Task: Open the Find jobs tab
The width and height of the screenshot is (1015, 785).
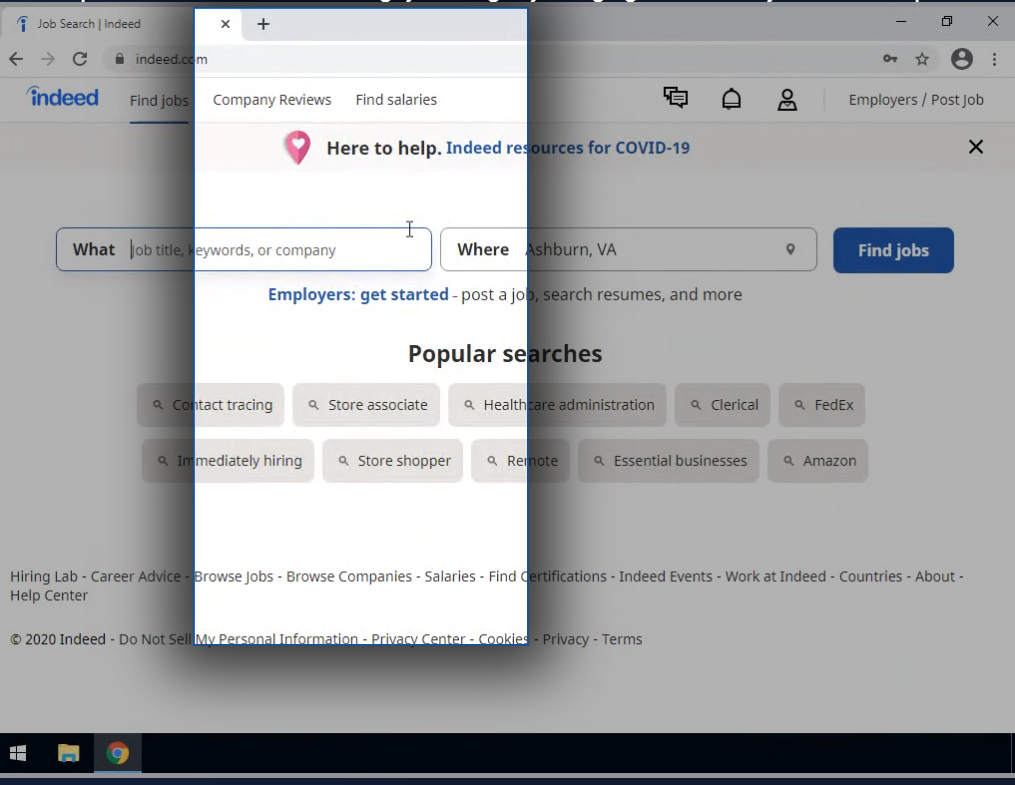Action: [159, 100]
